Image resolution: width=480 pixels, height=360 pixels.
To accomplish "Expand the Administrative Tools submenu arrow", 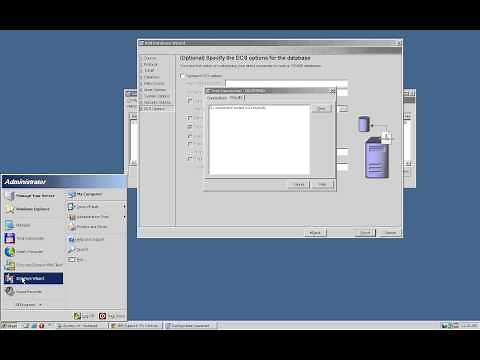I will 124,217.
